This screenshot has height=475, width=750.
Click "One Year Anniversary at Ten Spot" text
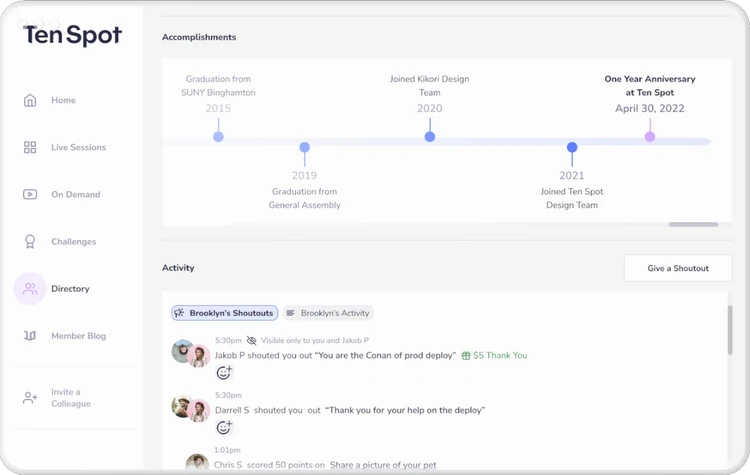[650, 86]
